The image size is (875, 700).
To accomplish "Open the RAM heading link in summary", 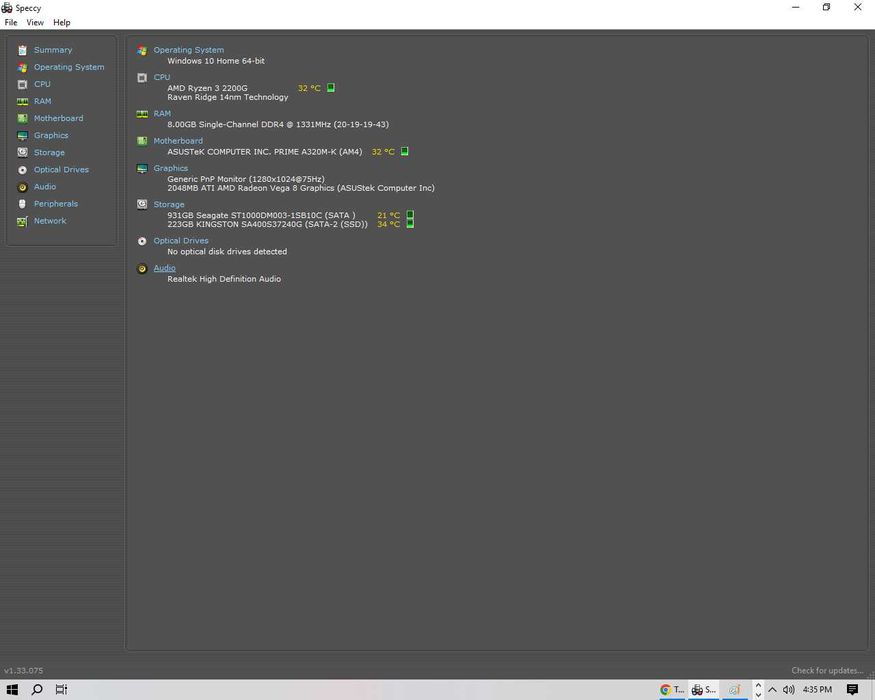I will (162, 113).
